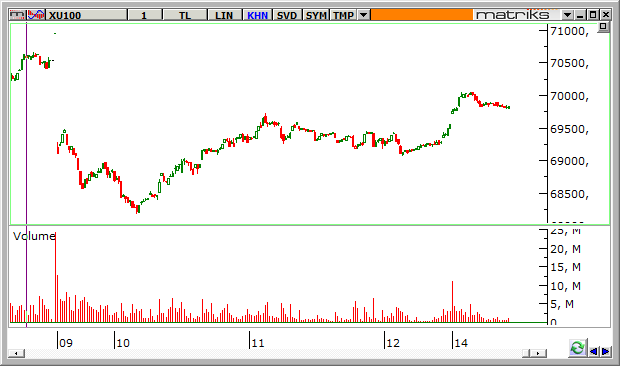620x366 pixels.
Task: Click date label 09 on time axis
Action: [66, 343]
